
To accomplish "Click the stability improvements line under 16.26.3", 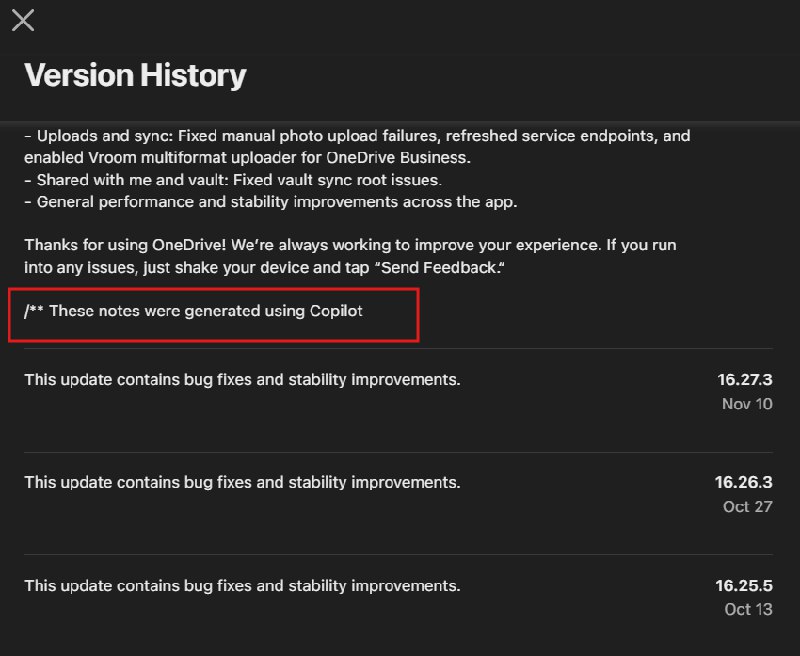I will click(x=243, y=482).
